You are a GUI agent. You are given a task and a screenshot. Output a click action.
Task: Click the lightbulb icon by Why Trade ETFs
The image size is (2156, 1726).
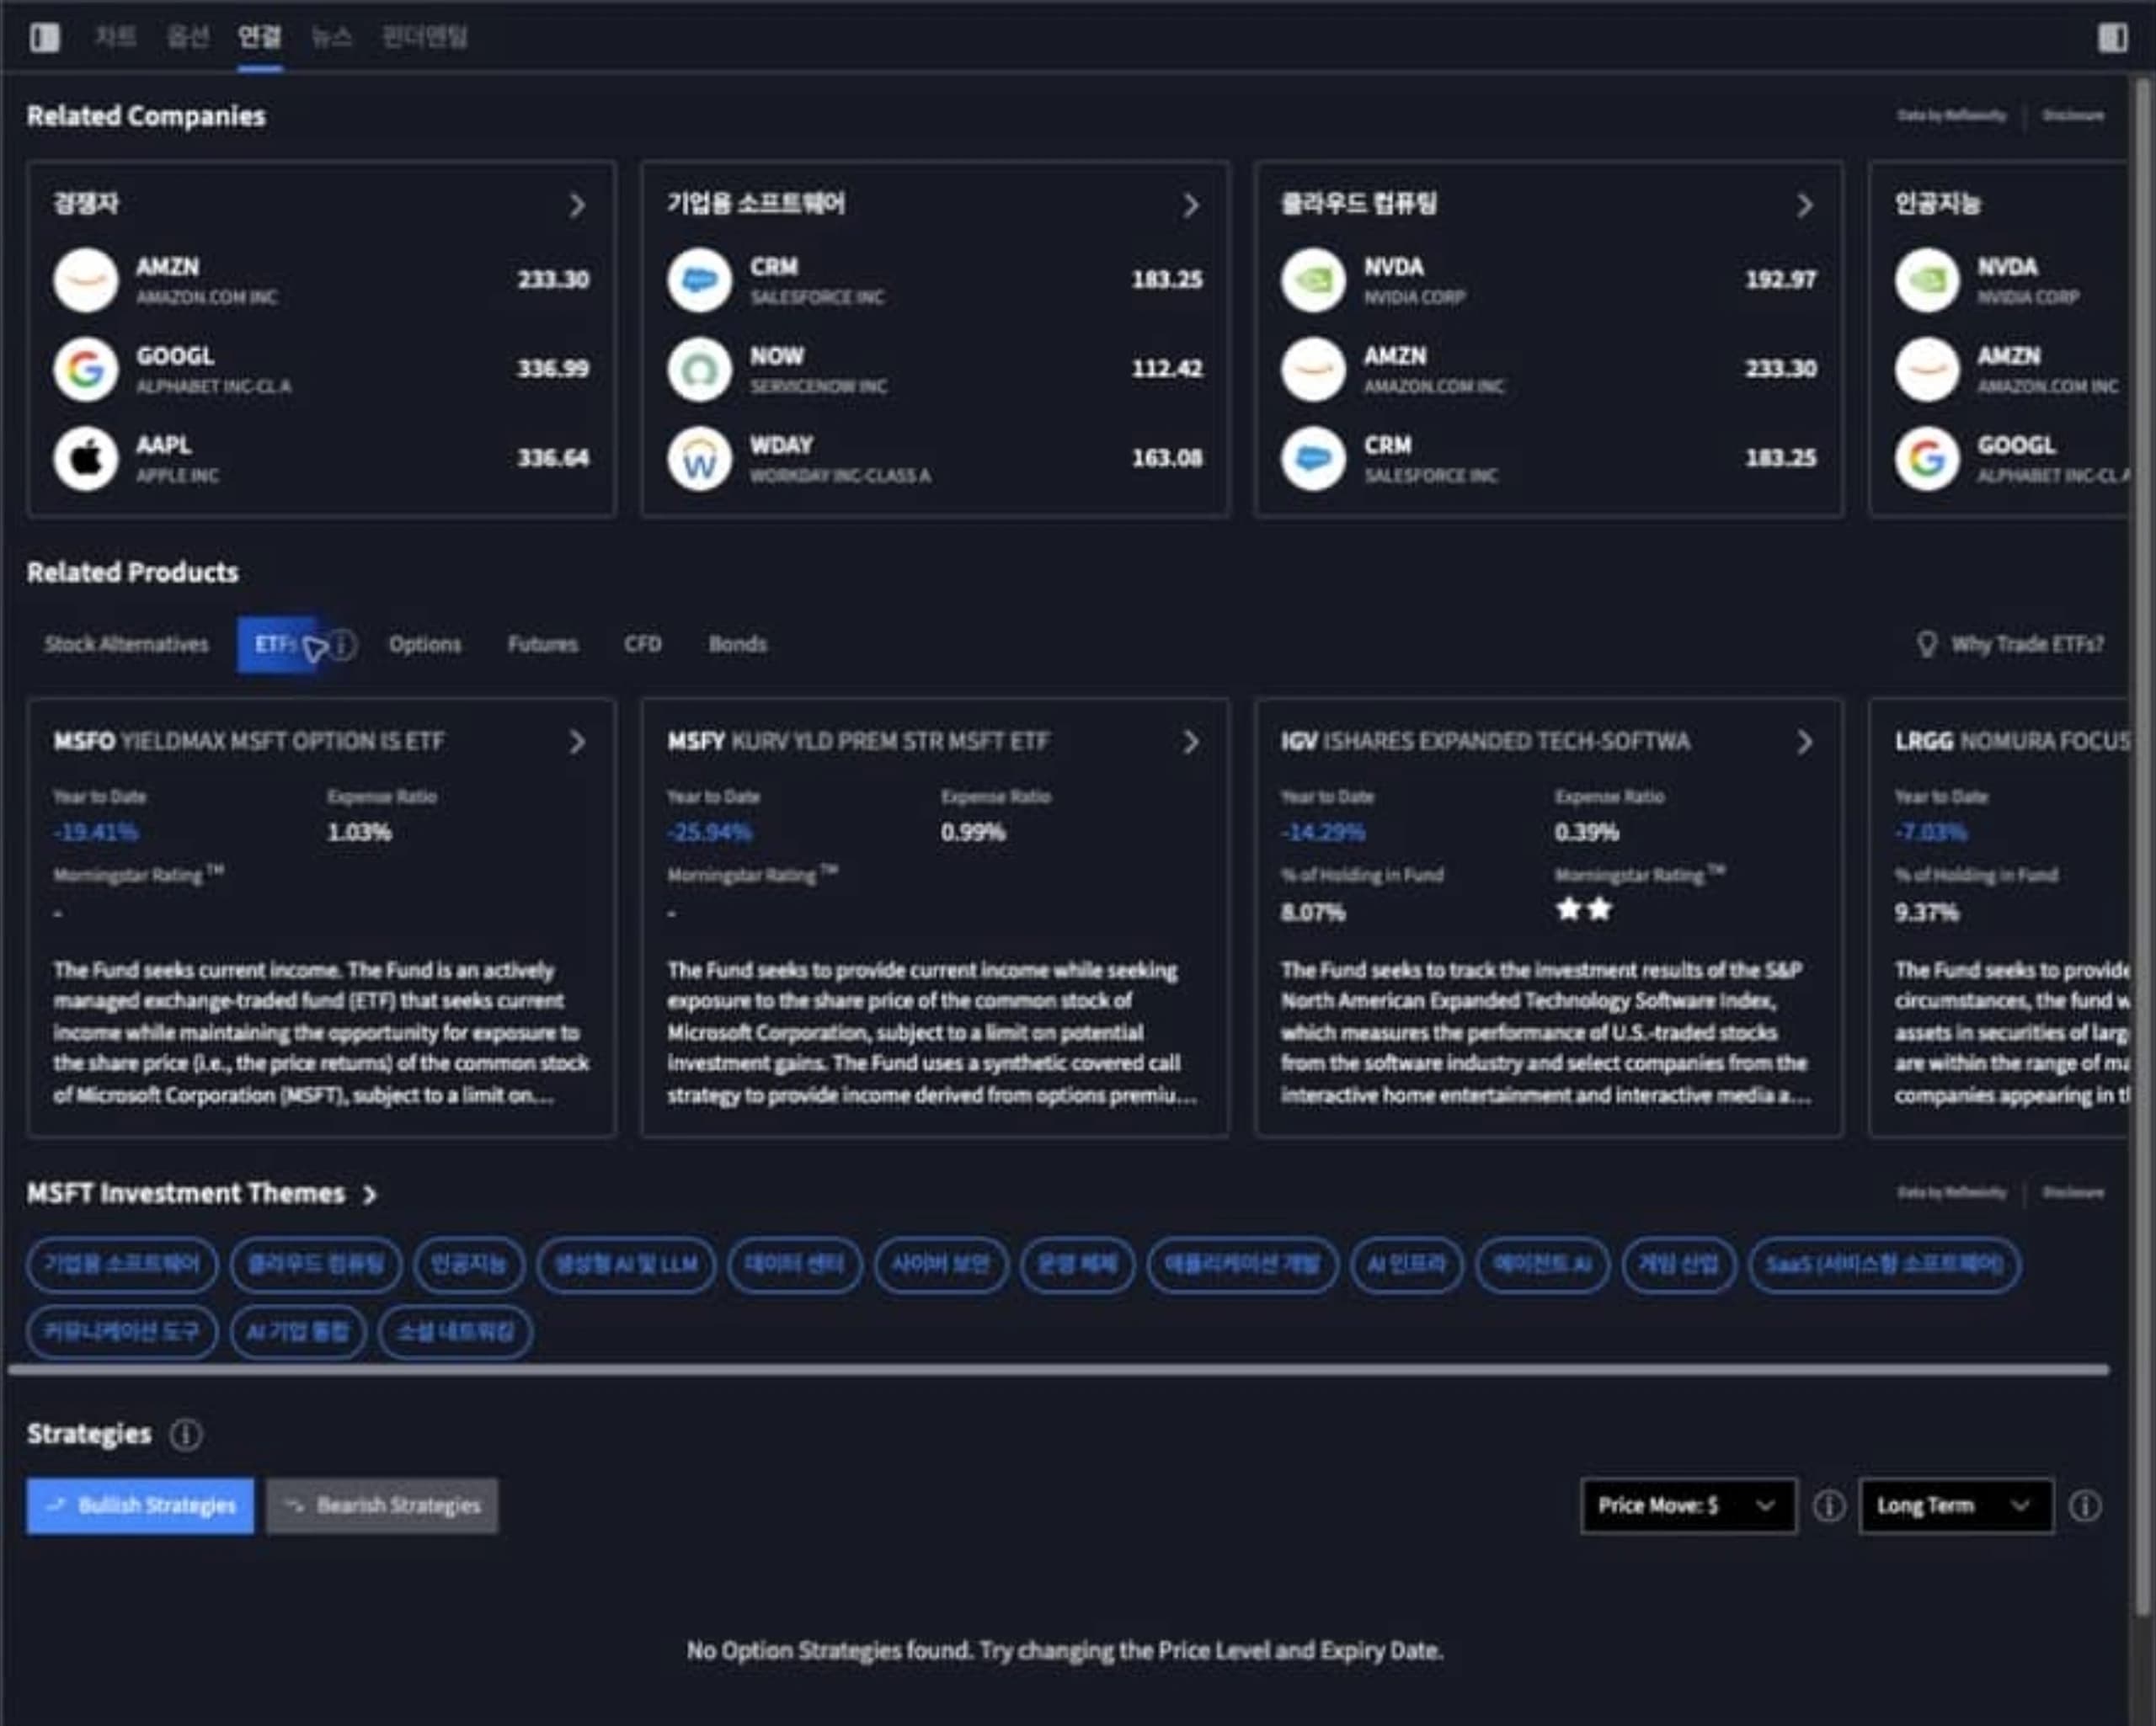point(1927,644)
